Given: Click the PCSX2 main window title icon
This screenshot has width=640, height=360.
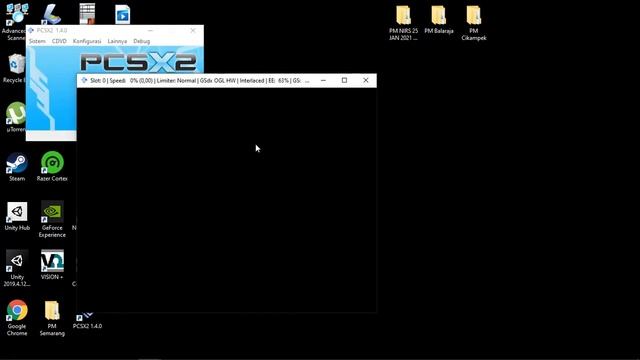Looking at the screenshot, I should (x=31, y=30).
